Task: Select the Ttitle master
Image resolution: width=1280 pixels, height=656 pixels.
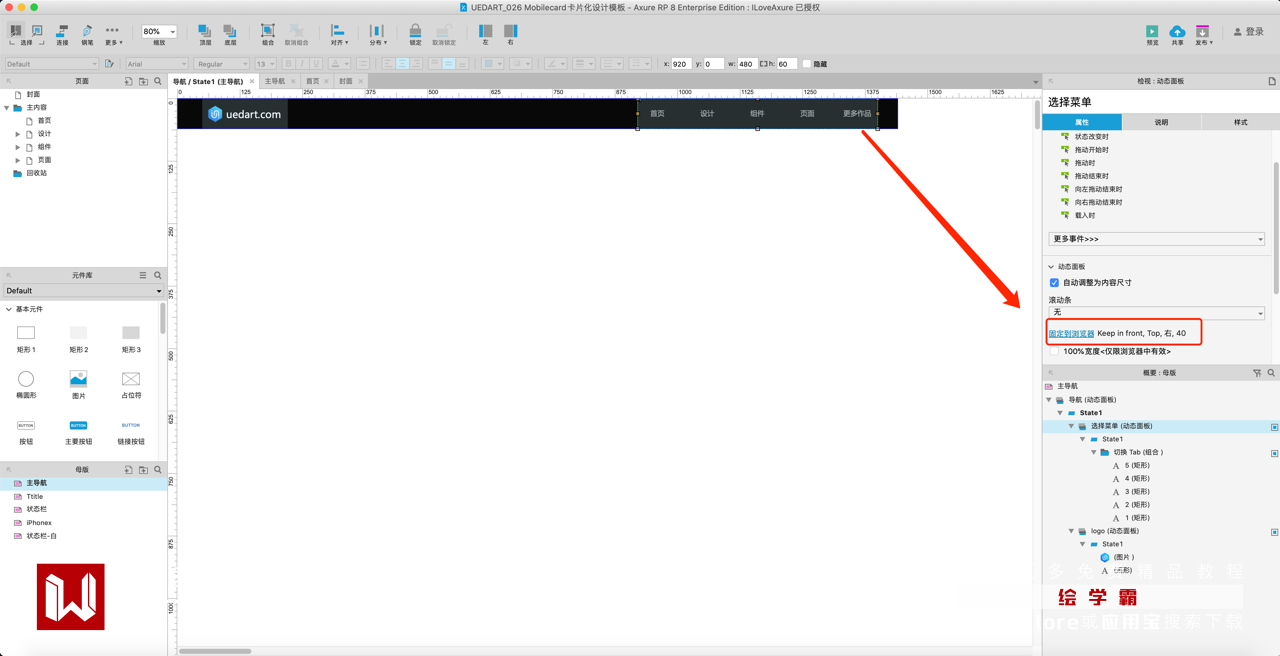Action: (x=35, y=496)
